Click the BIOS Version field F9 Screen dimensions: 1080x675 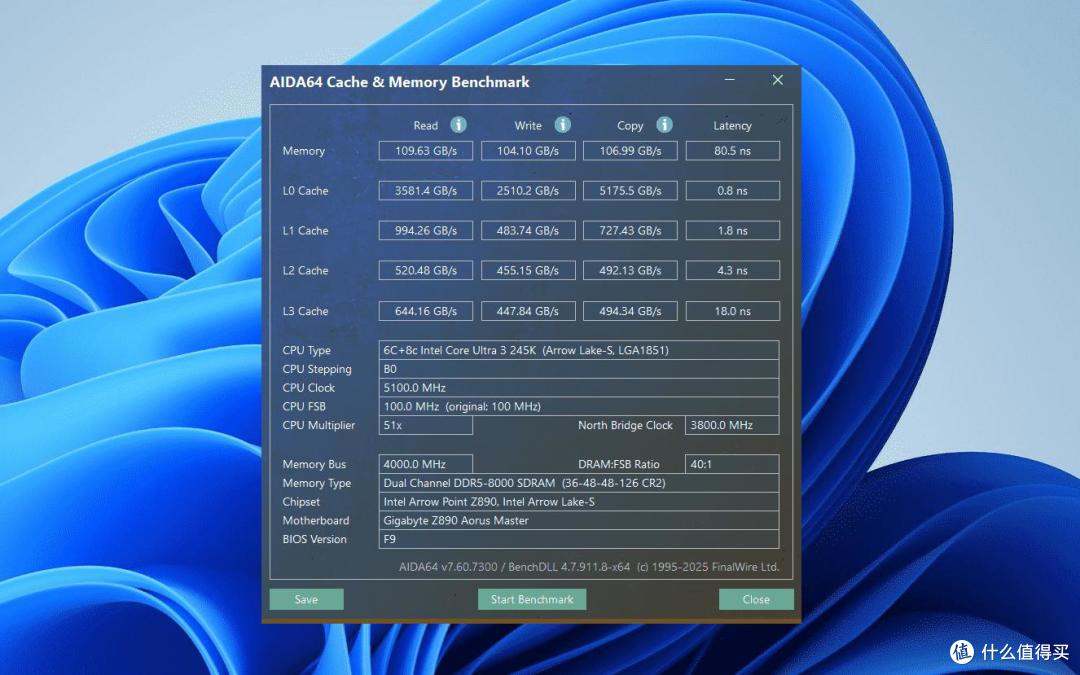tap(579, 539)
